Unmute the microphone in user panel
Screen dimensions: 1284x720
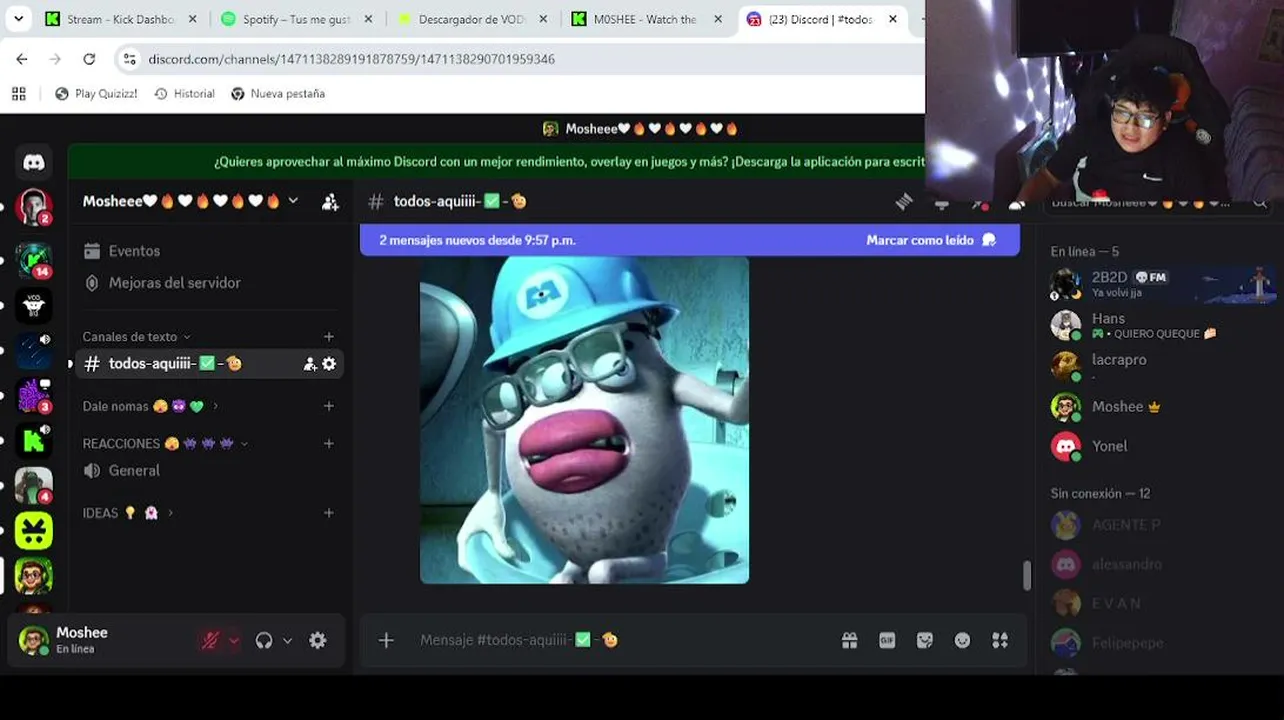210,641
